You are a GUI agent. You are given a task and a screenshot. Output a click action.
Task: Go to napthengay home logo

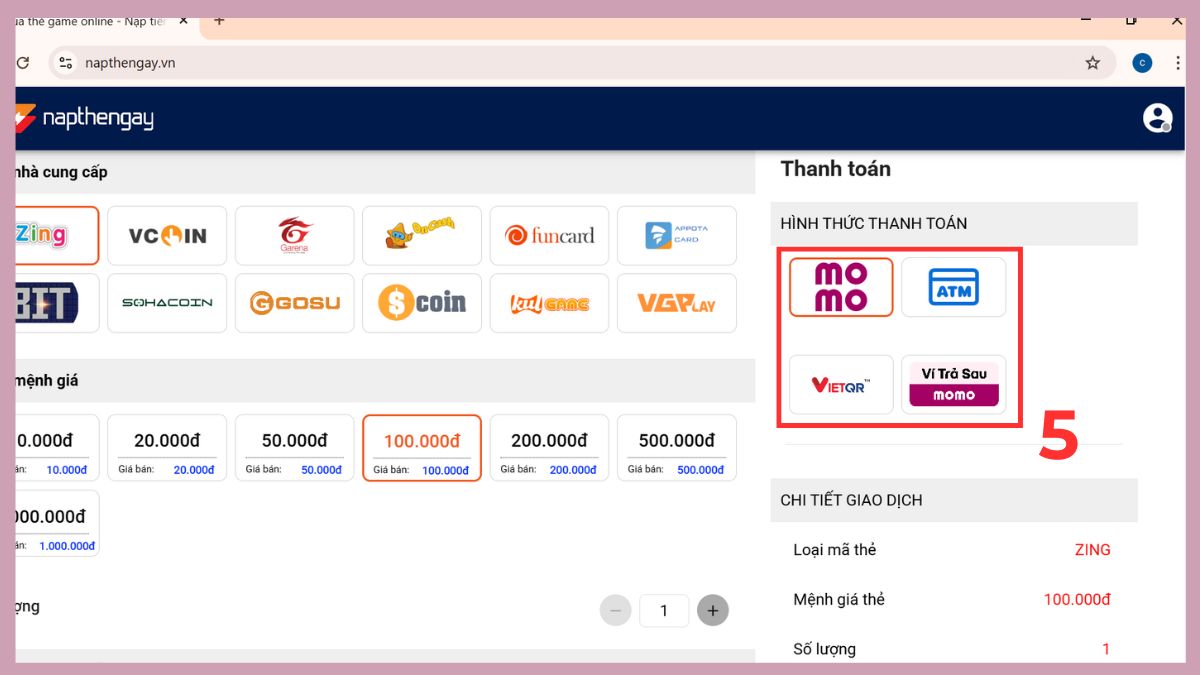(x=85, y=118)
